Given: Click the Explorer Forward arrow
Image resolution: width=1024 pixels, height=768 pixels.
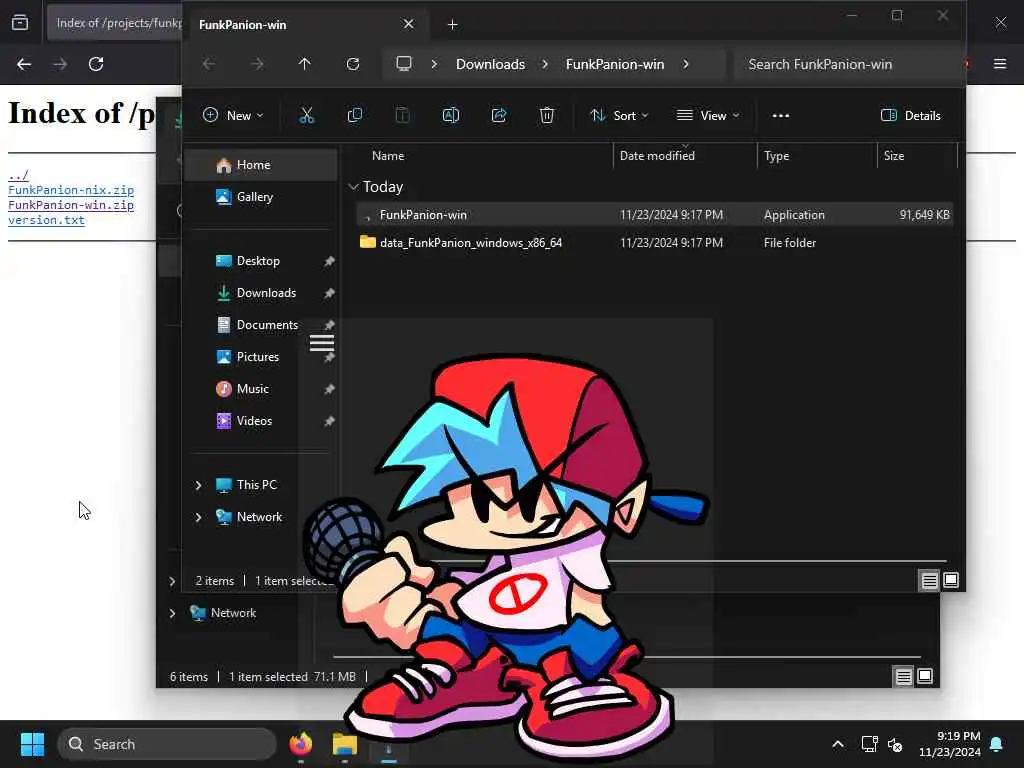Looking at the screenshot, I should (x=257, y=64).
